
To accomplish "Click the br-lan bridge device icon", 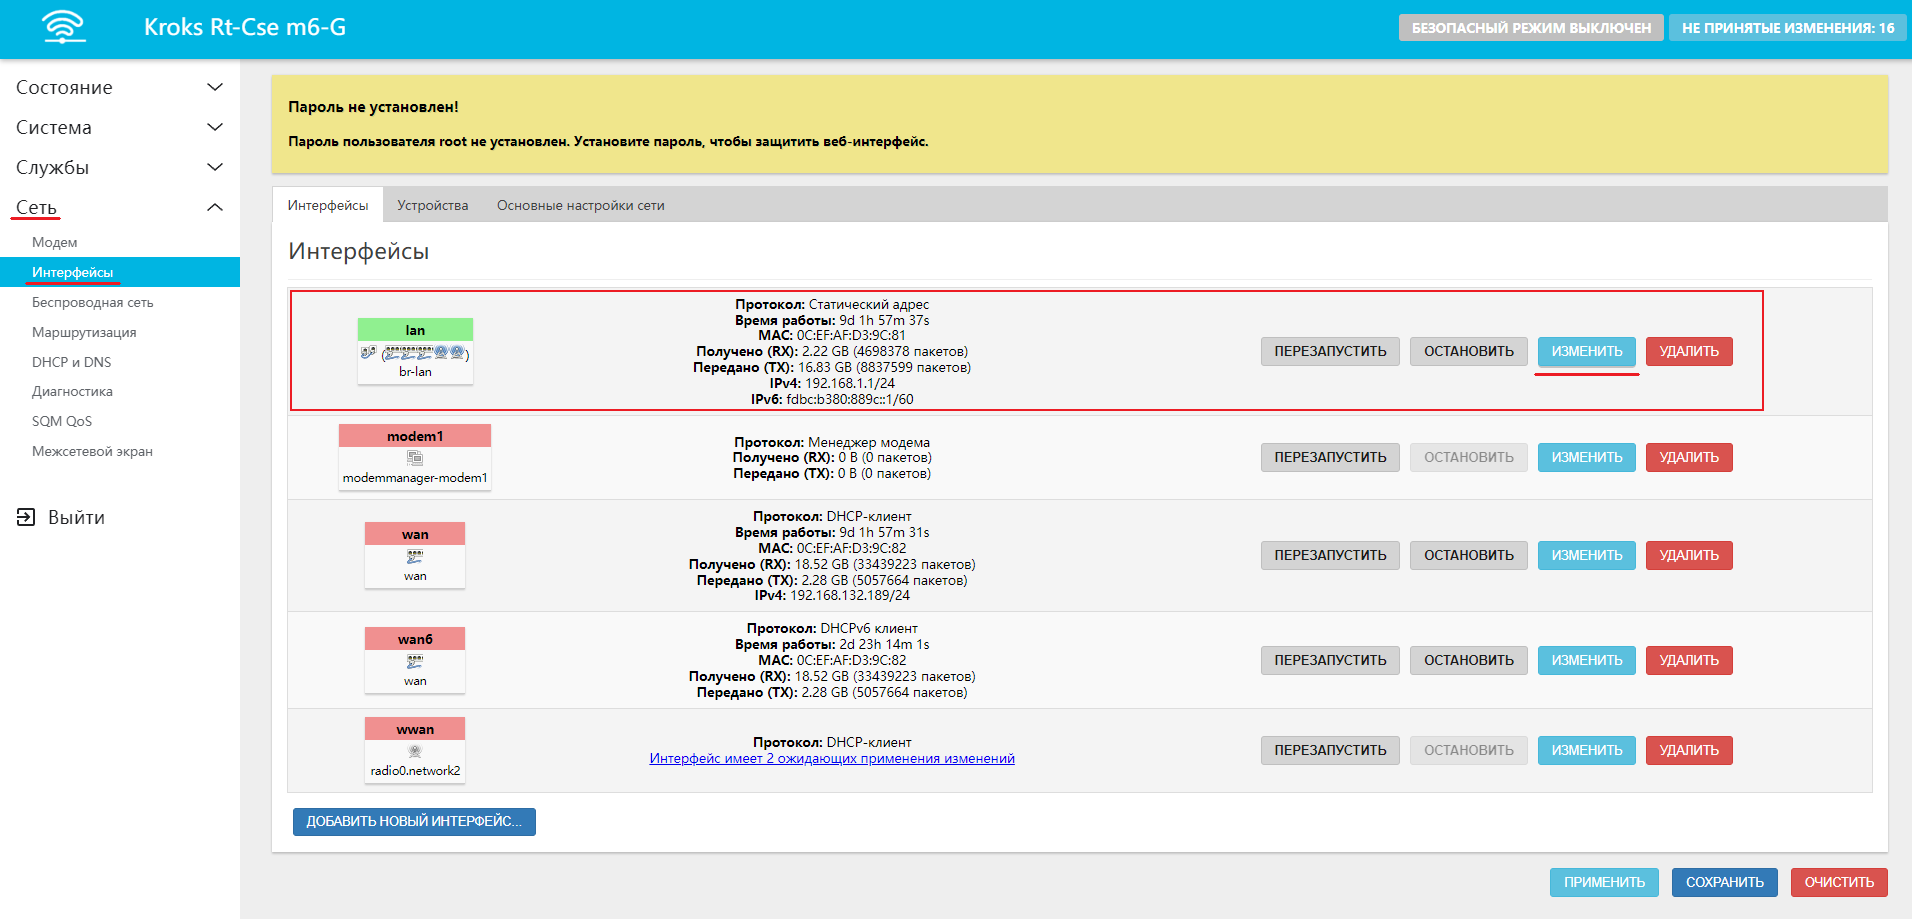I will coord(415,353).
